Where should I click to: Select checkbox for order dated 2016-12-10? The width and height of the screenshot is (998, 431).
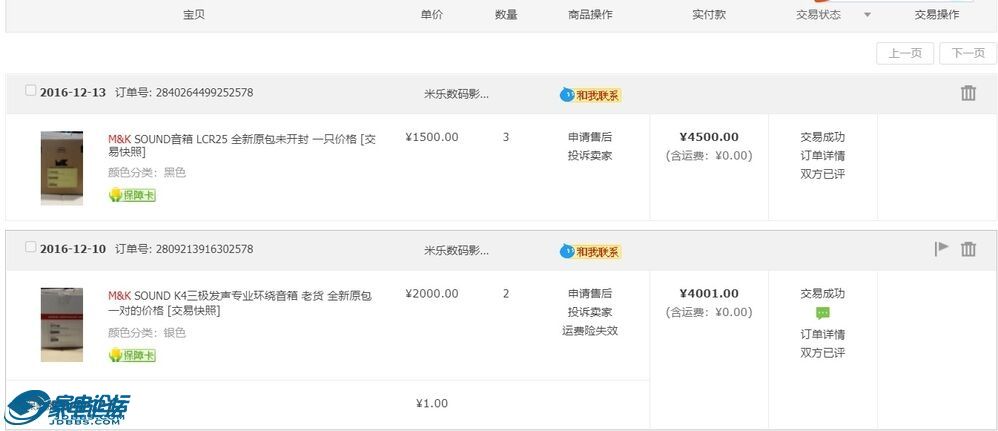tap(31, 247)
